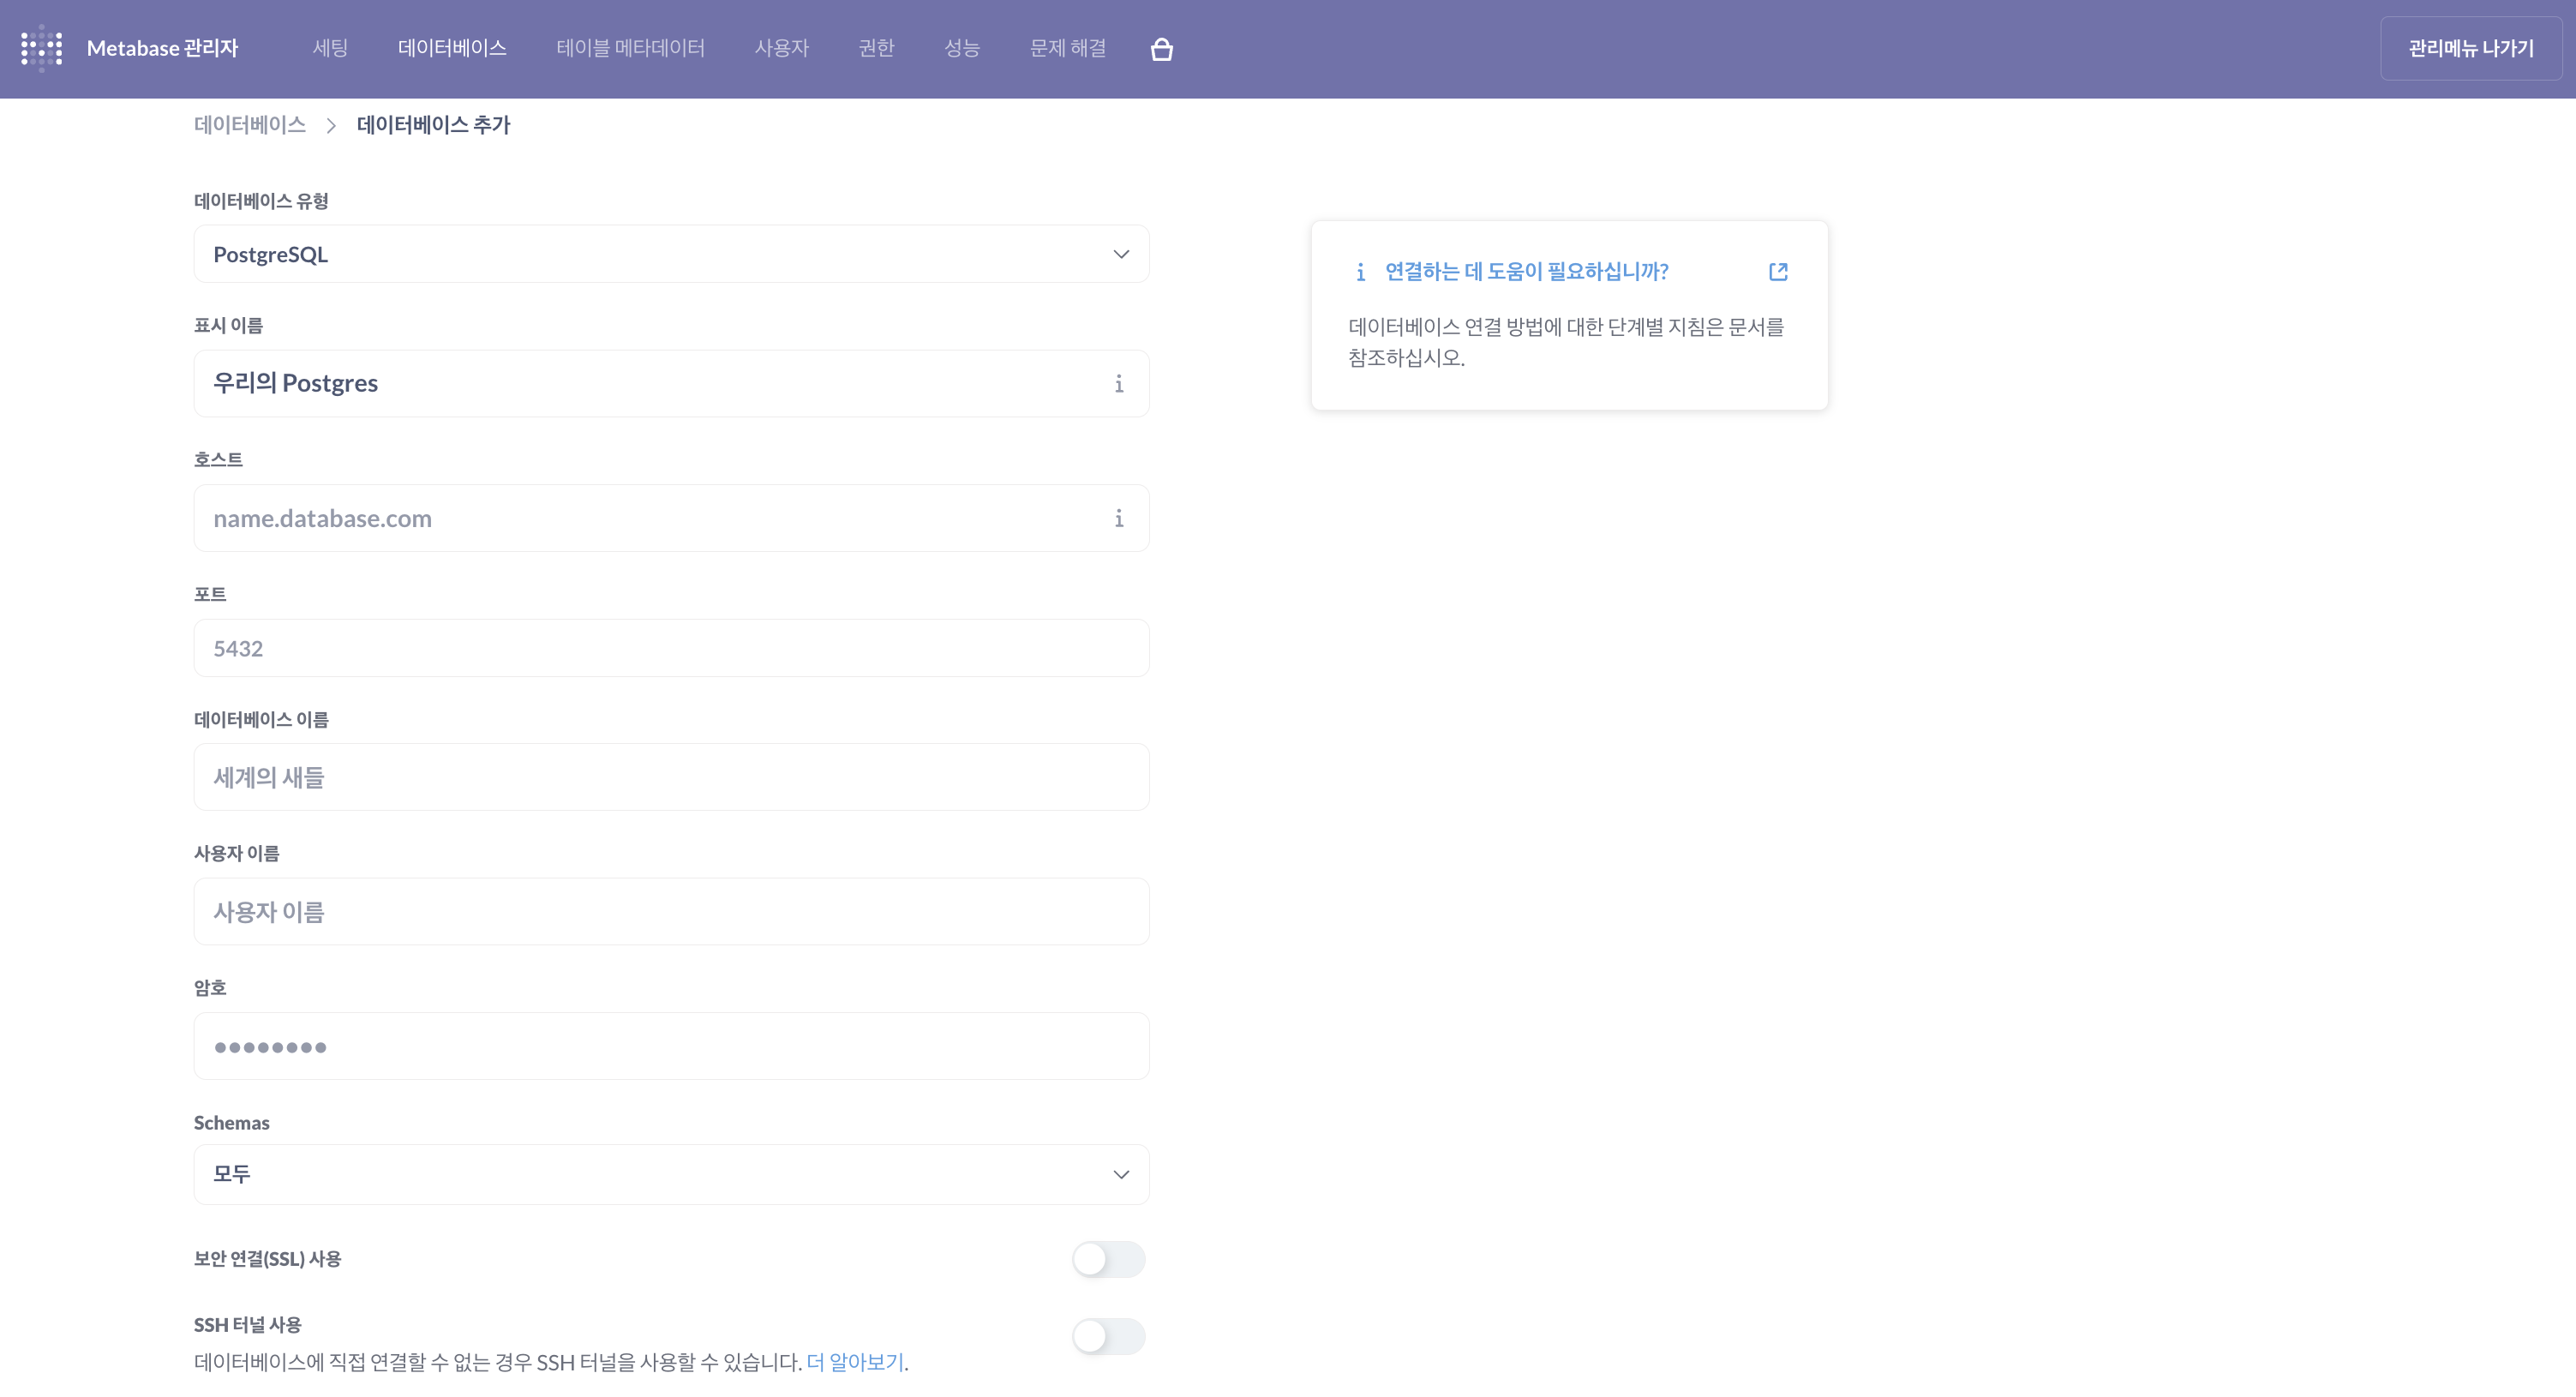
Task: Click the port input field showing 5432
Action: (670, 648)
